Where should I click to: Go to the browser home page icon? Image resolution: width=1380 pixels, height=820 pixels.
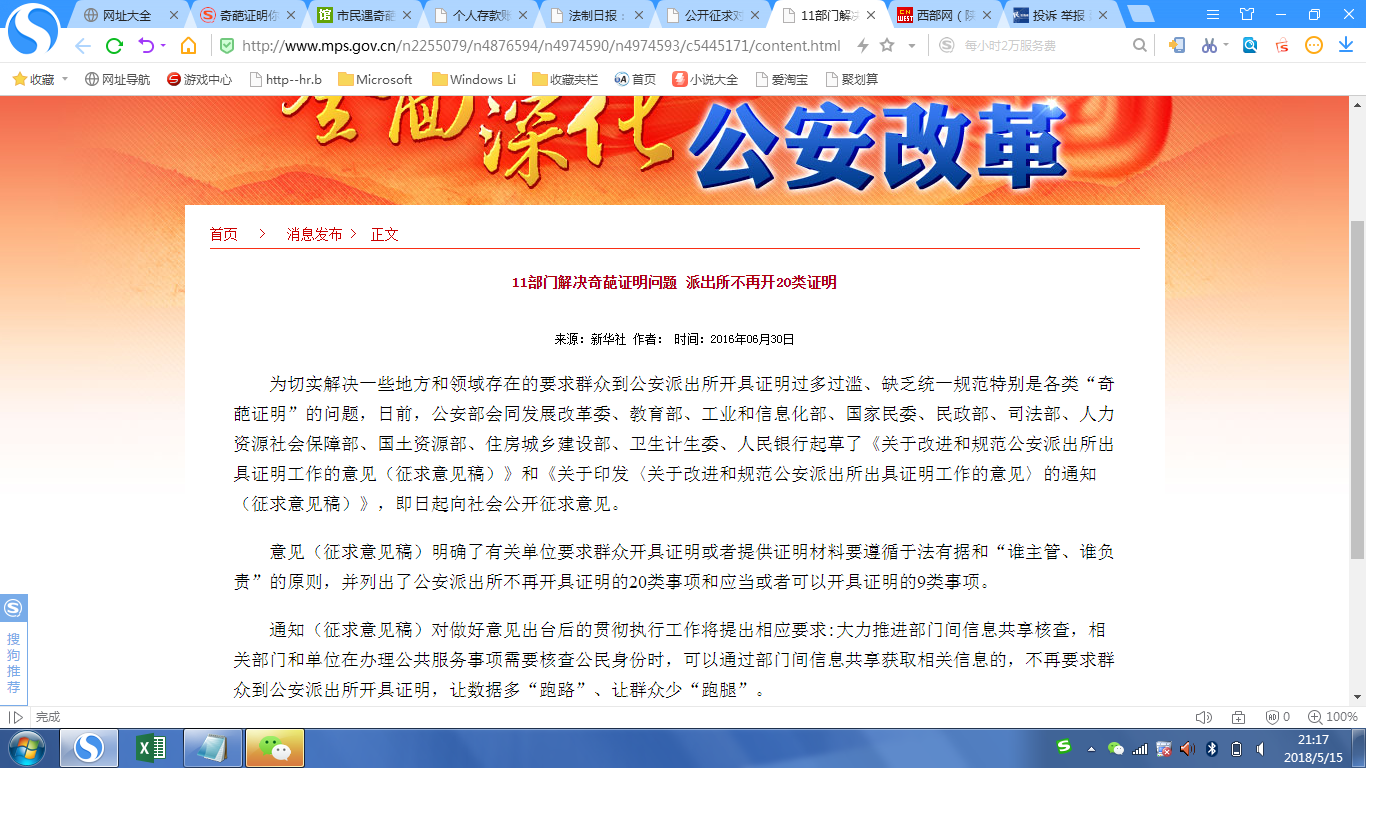click(188, 46)
